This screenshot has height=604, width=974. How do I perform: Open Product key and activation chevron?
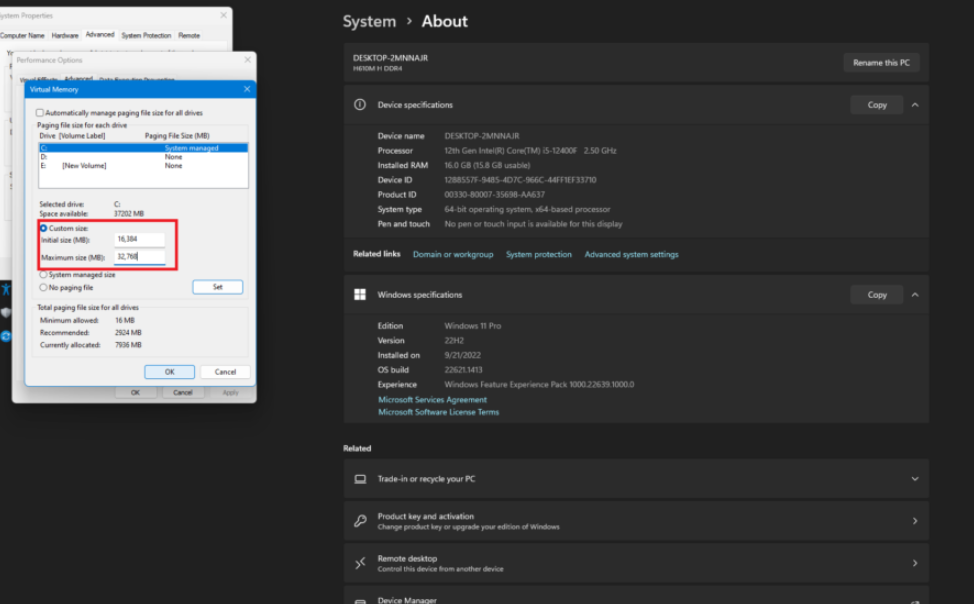pos(914,521)
